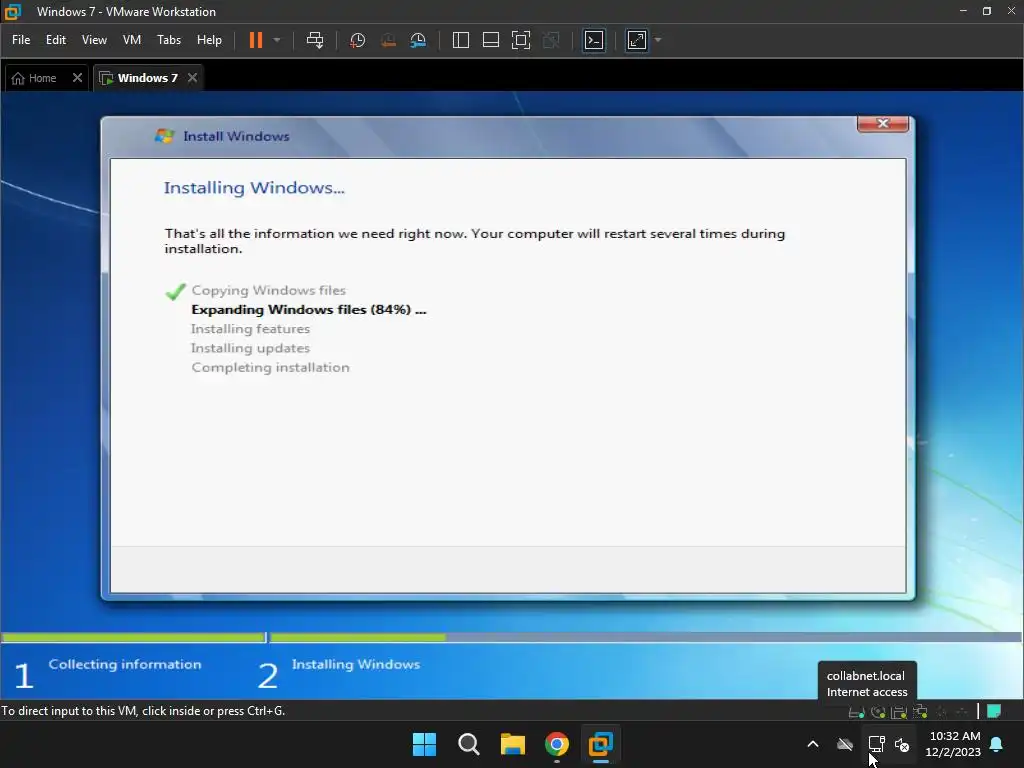The height and width of the screenshot is (768, 1024).
Task: Take a snapshot of this virtual machine
Action: (357, 40)
